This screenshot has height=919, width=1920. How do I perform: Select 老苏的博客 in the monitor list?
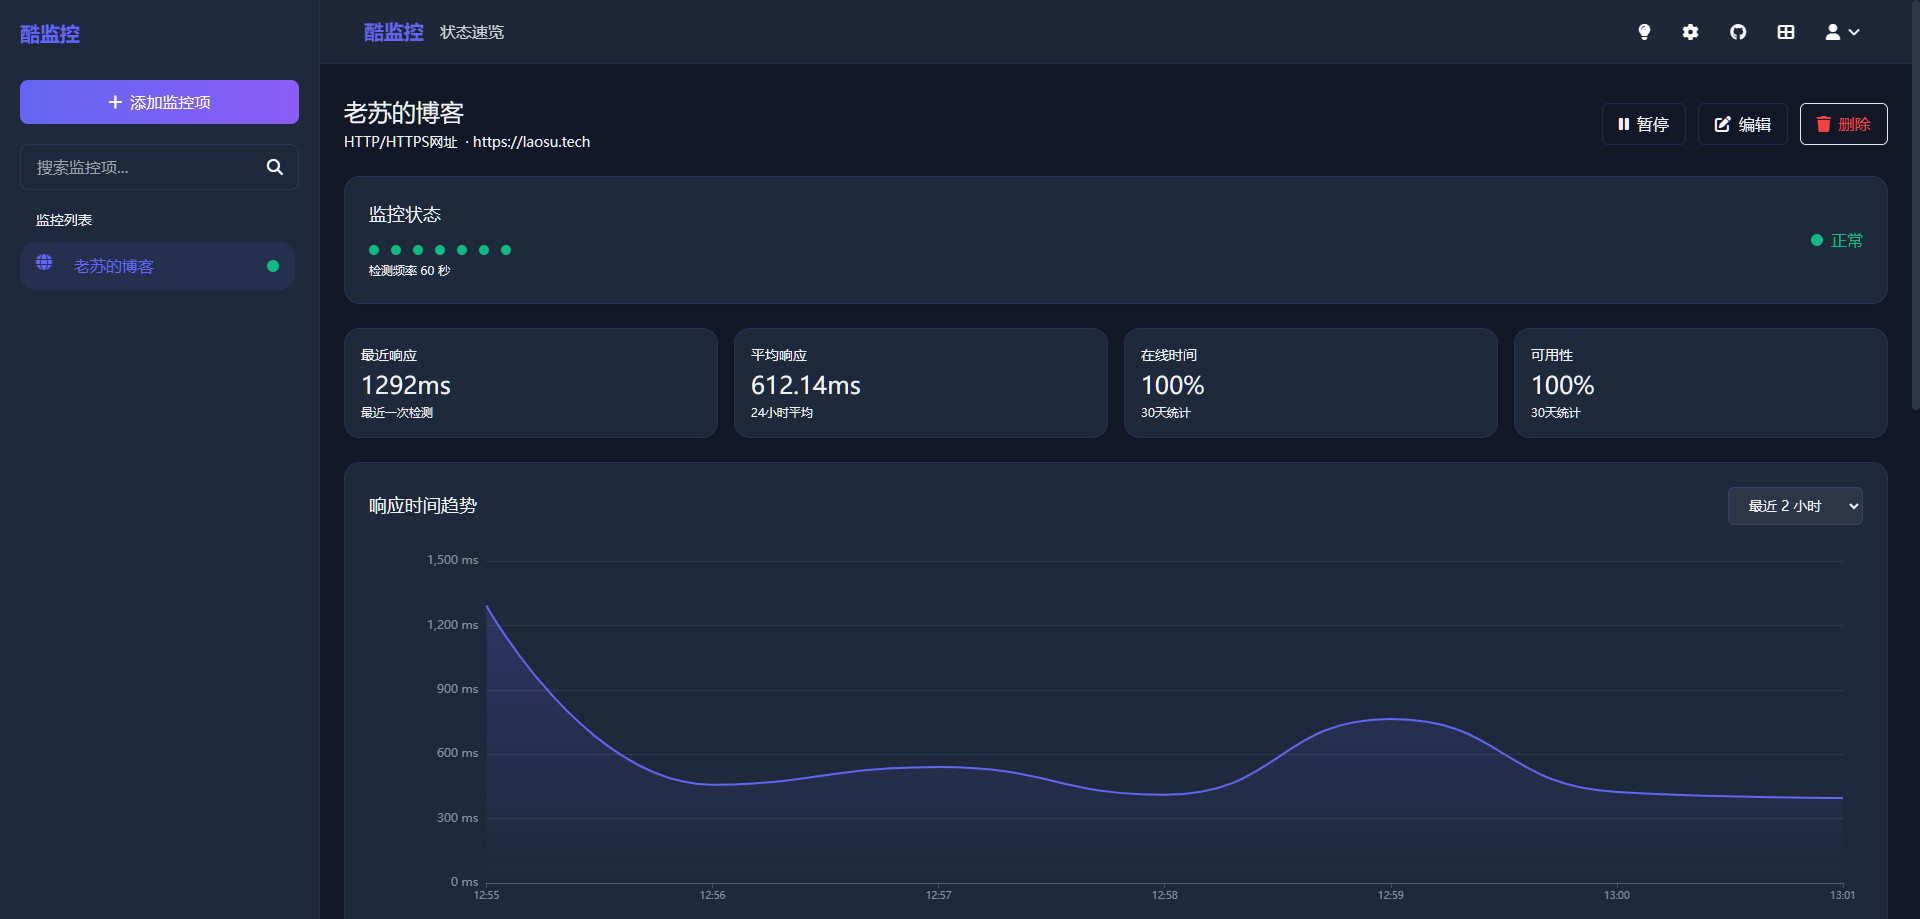click(114, 266)
